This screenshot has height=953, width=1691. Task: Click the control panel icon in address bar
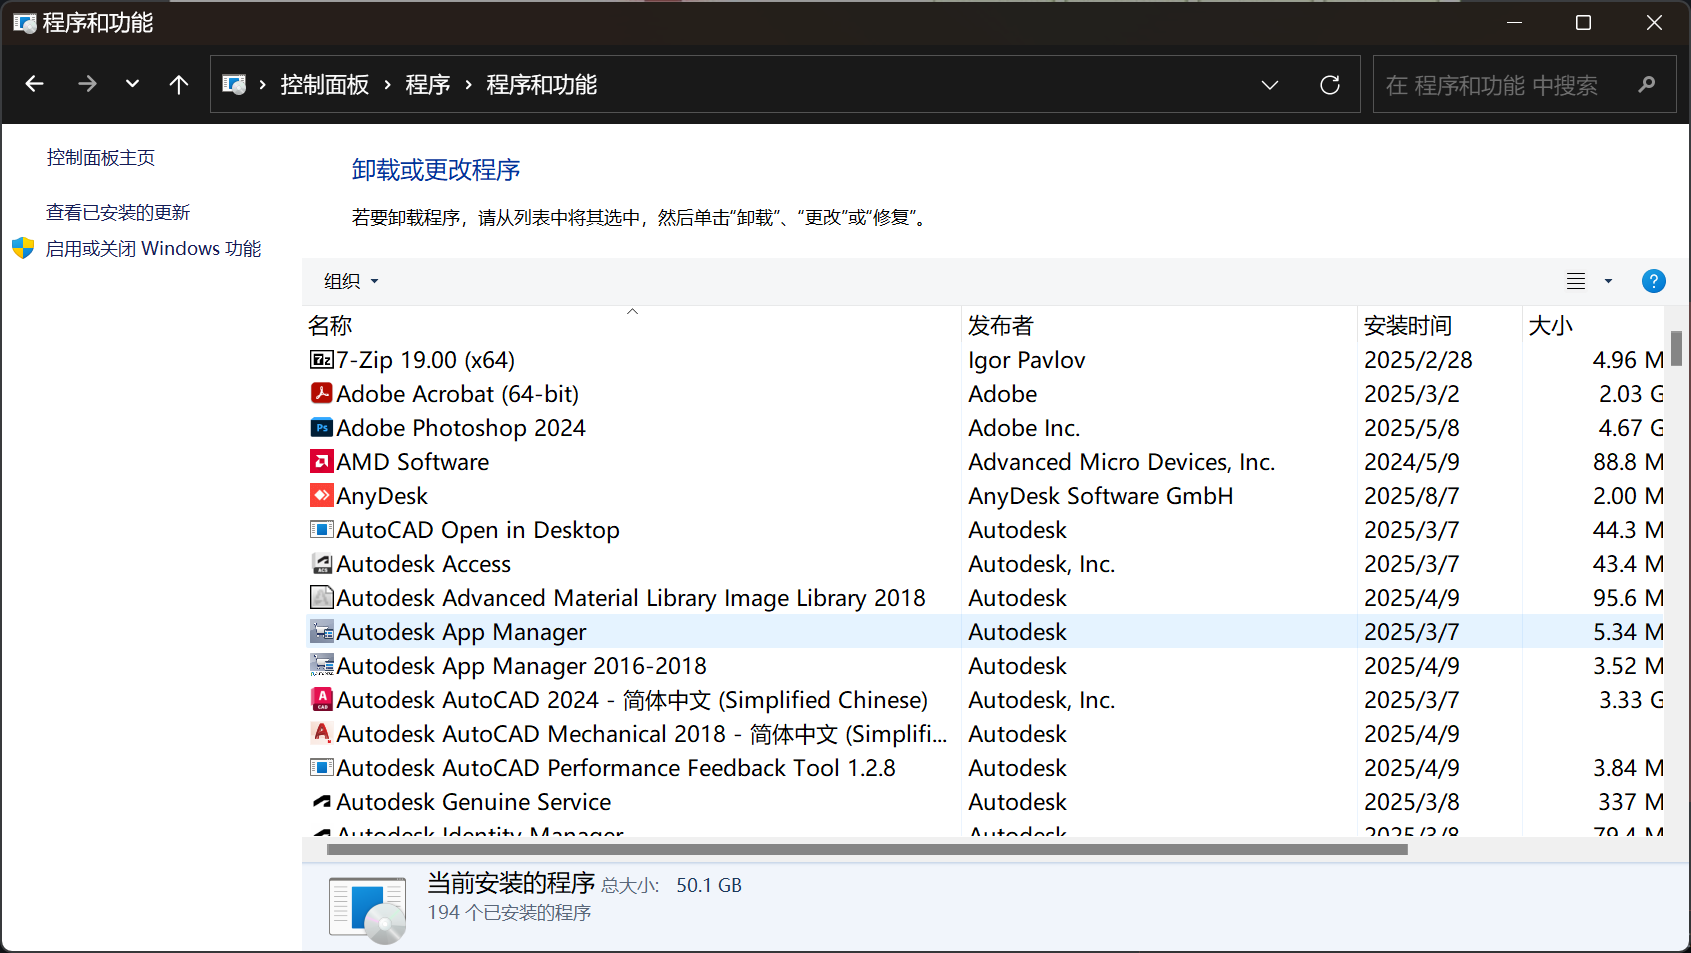click(234, 85)
